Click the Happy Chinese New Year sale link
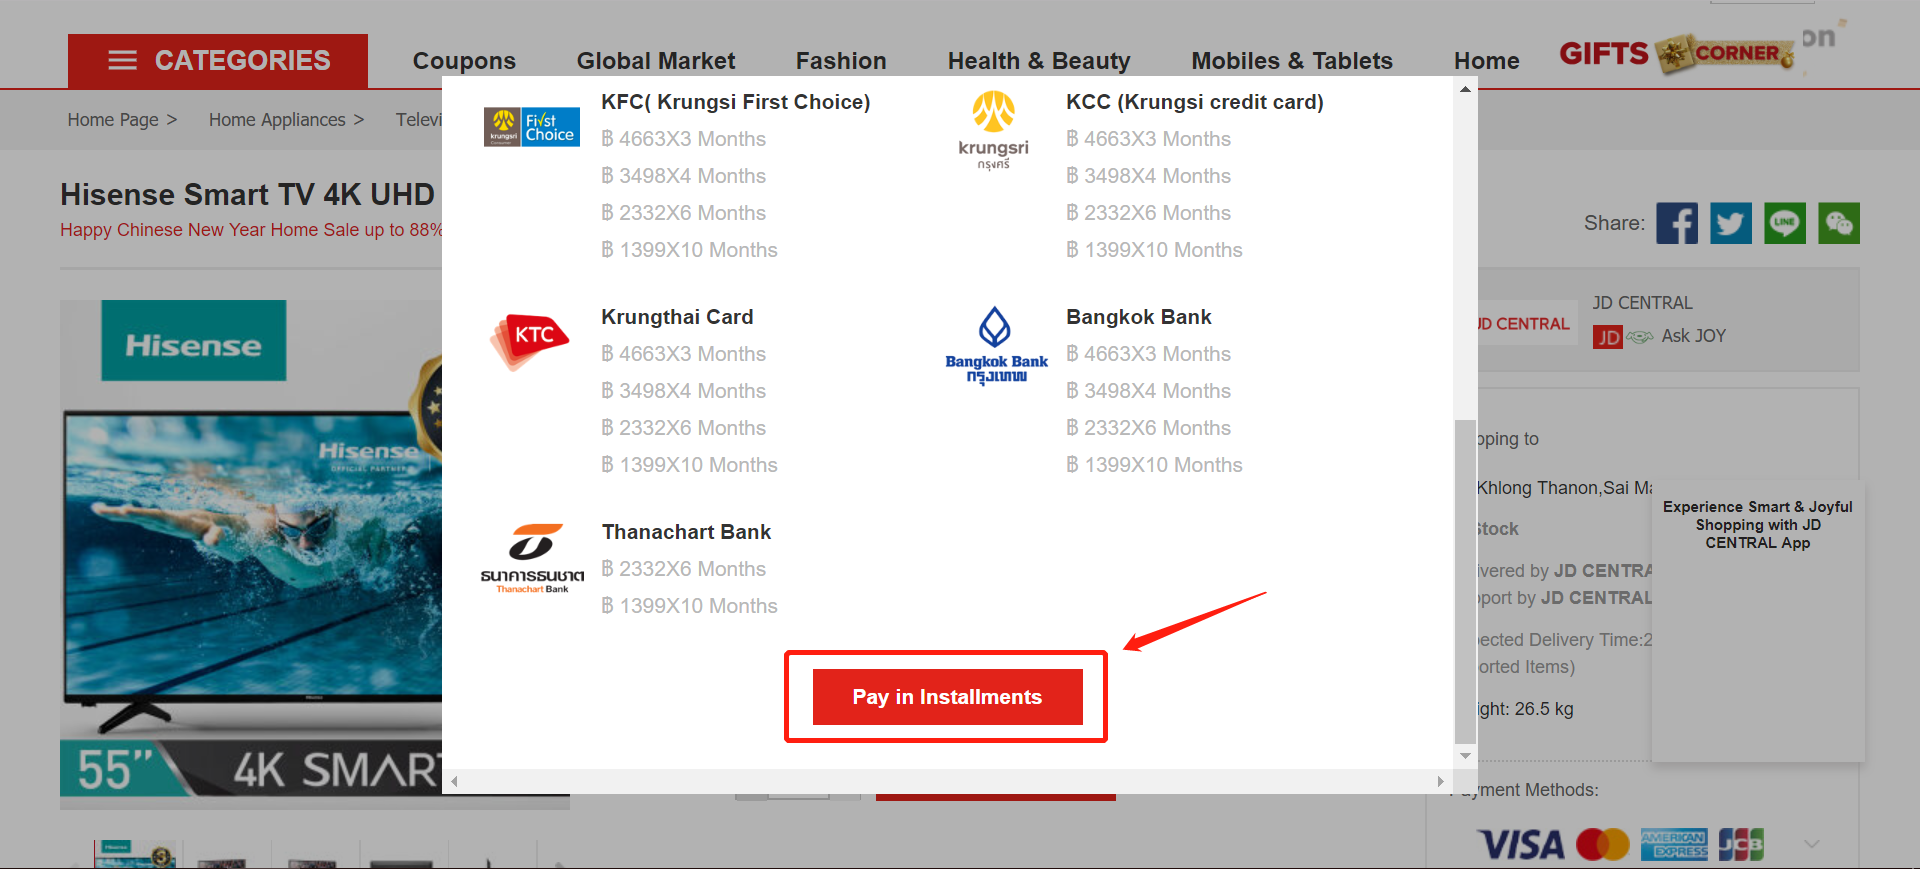The image size is (1920, 869). point(251,230)
